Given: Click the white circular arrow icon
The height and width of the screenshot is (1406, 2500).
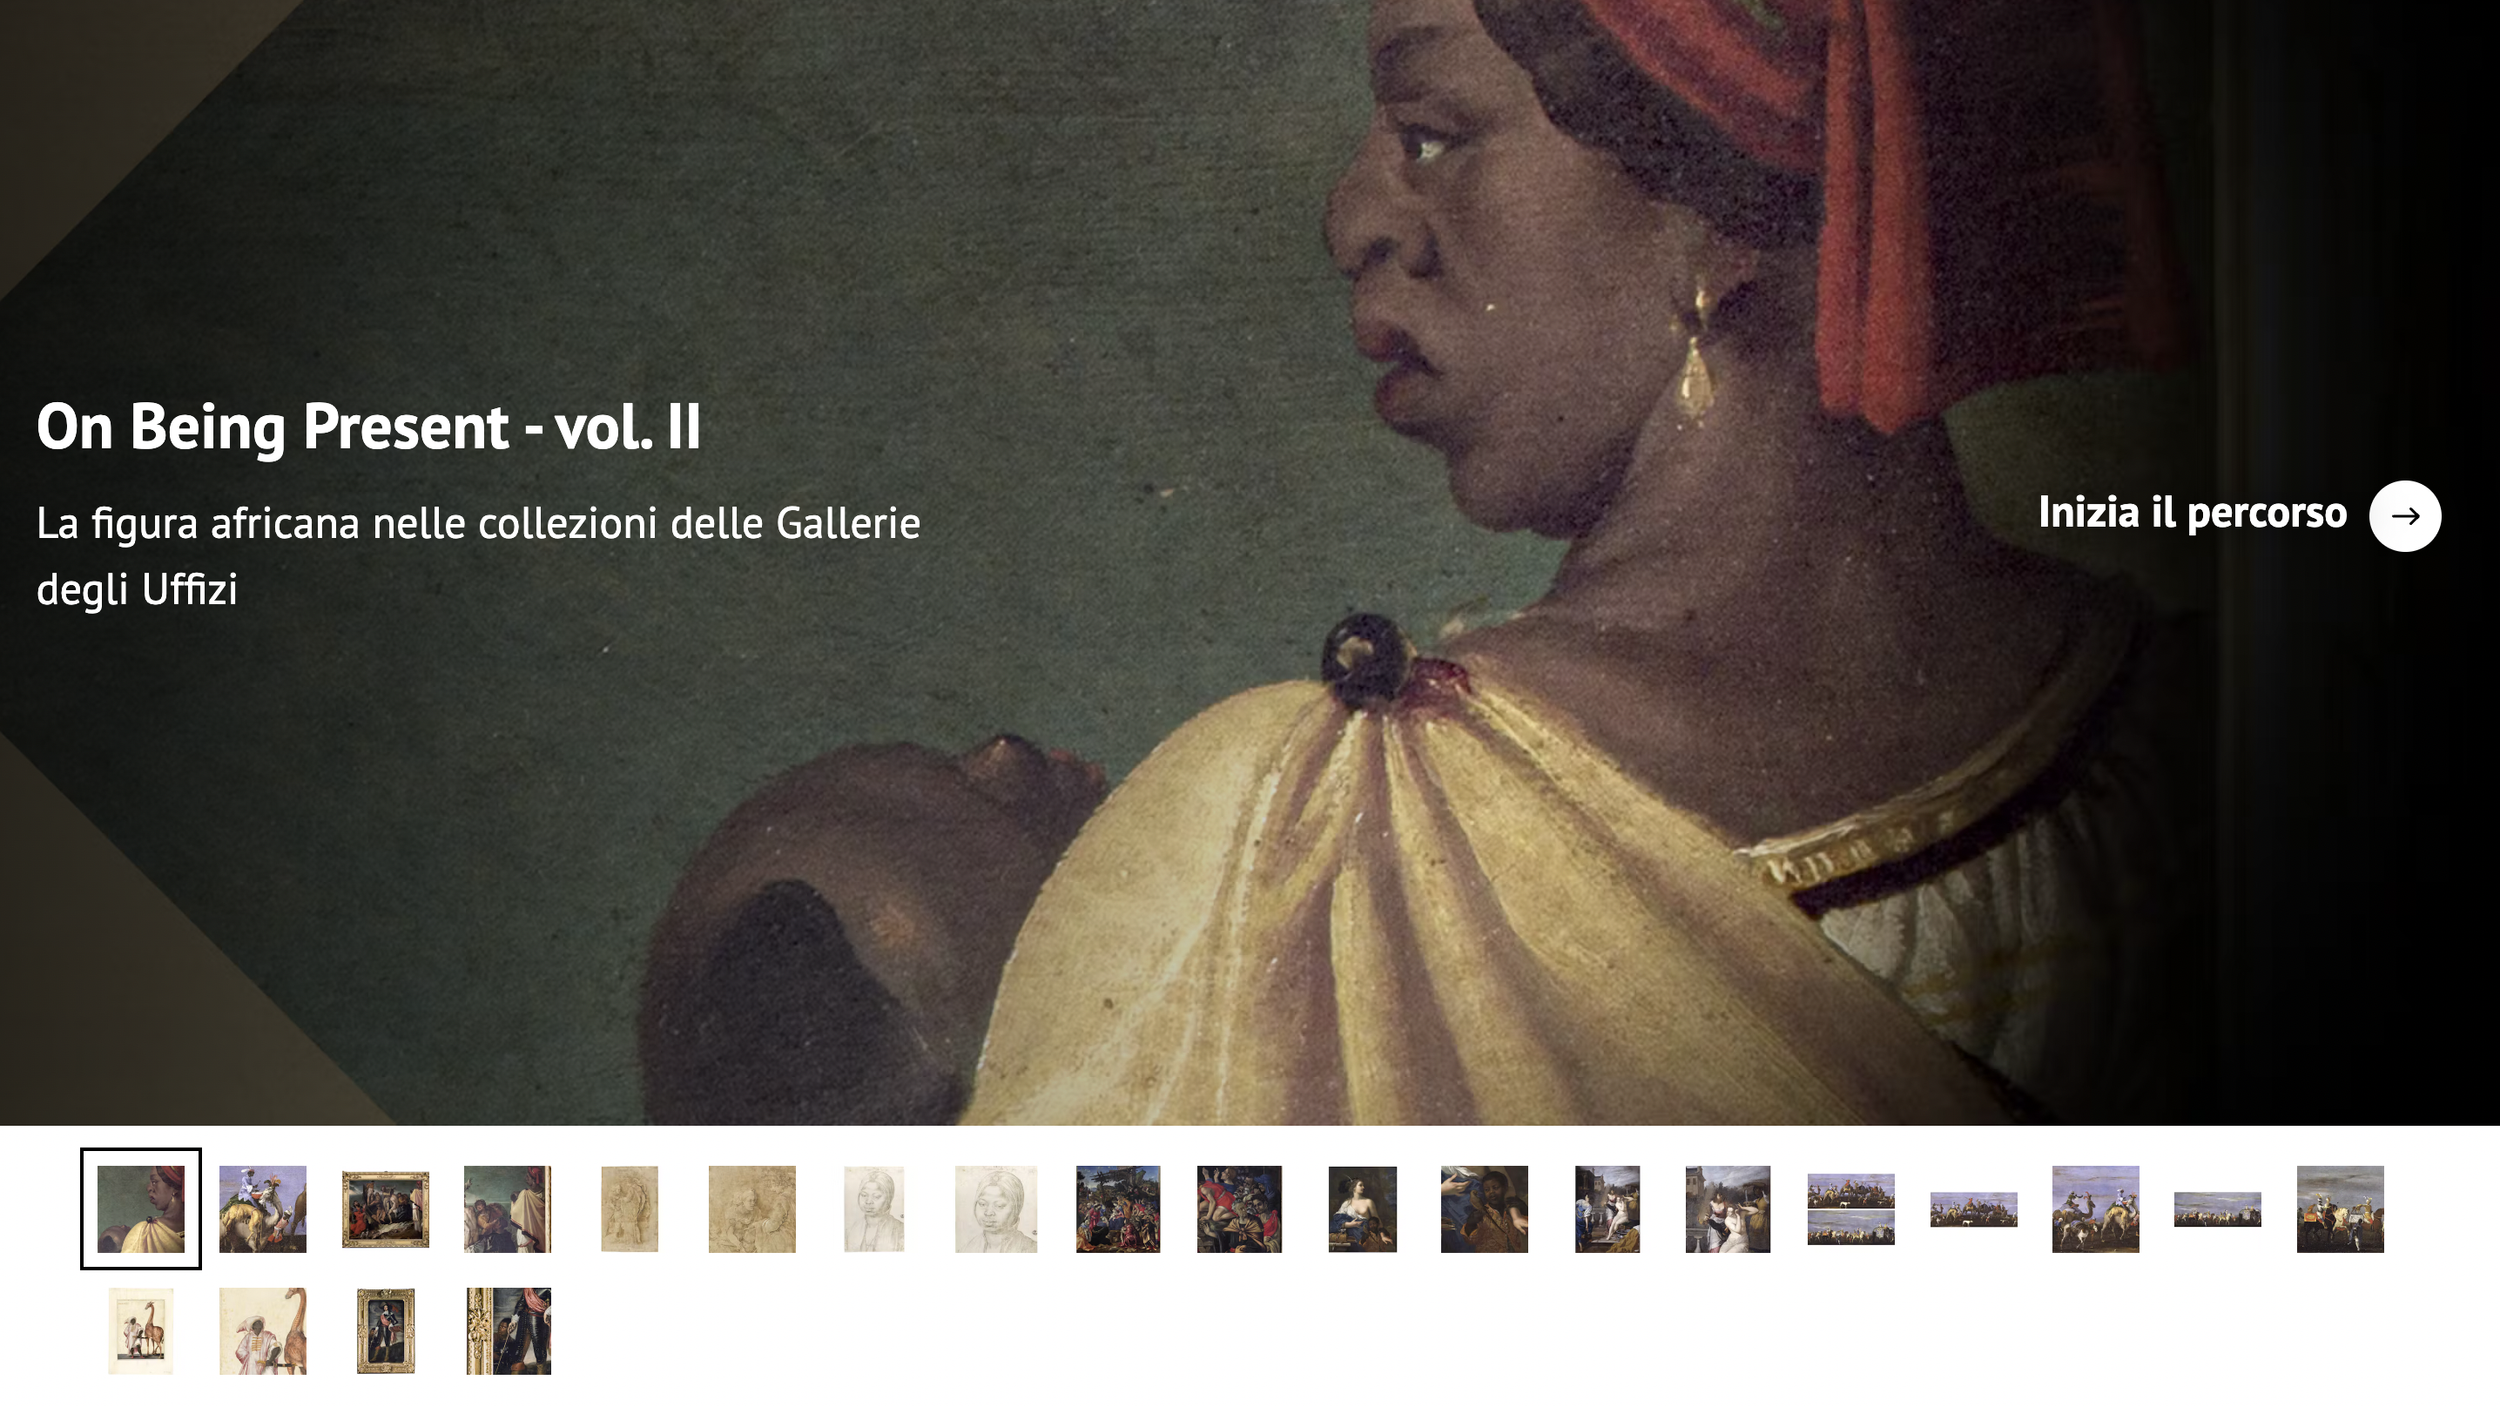Looking at the screenshot, I should tap(2404, 516).
